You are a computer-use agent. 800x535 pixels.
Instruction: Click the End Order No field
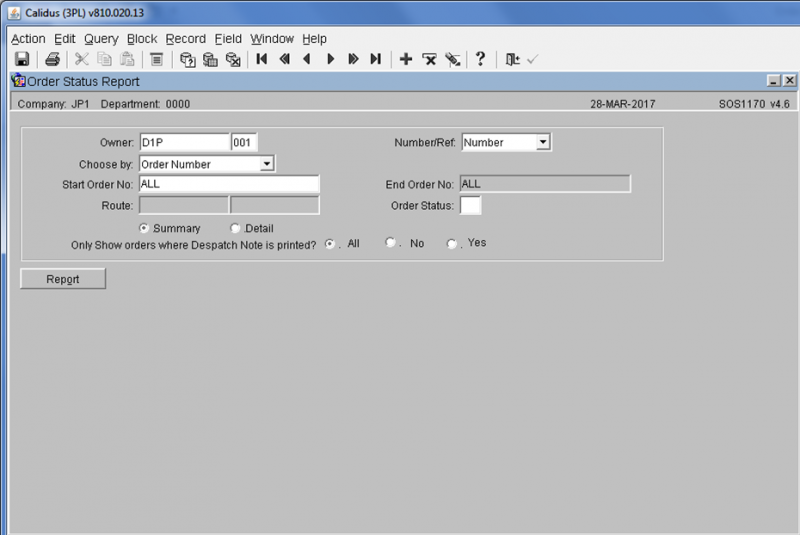coord(545,184)
